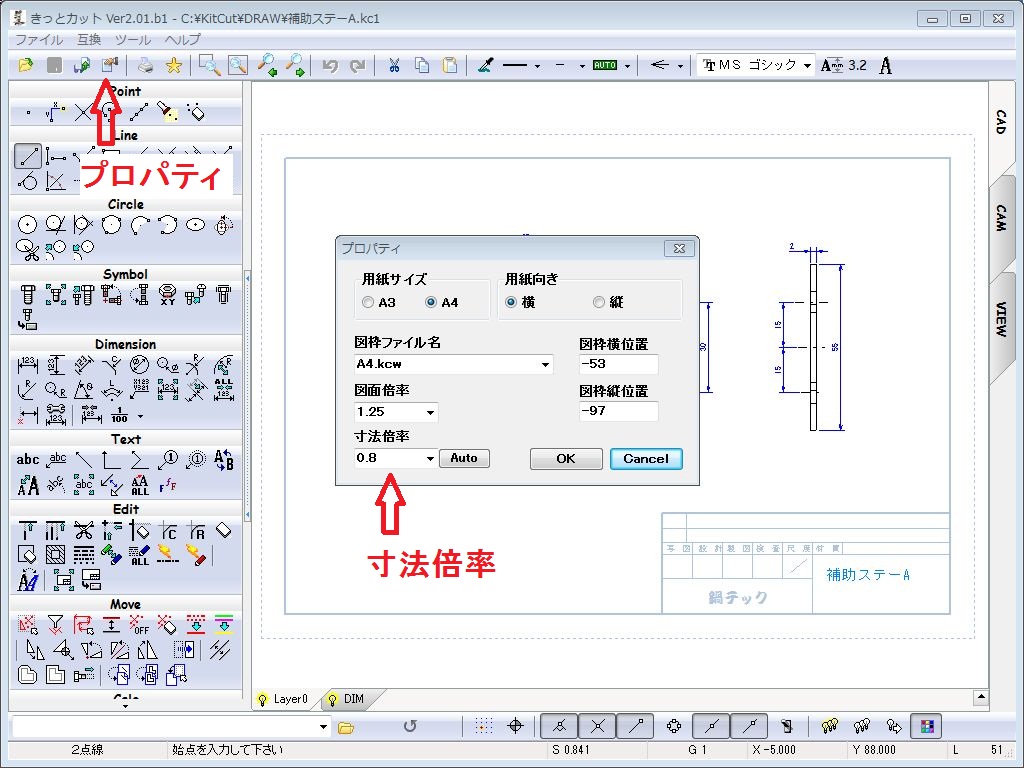Image resolution: width=1024 pixels, height=768 pixels.
Task: Open the 互換 menu
Action: [89, 39]
